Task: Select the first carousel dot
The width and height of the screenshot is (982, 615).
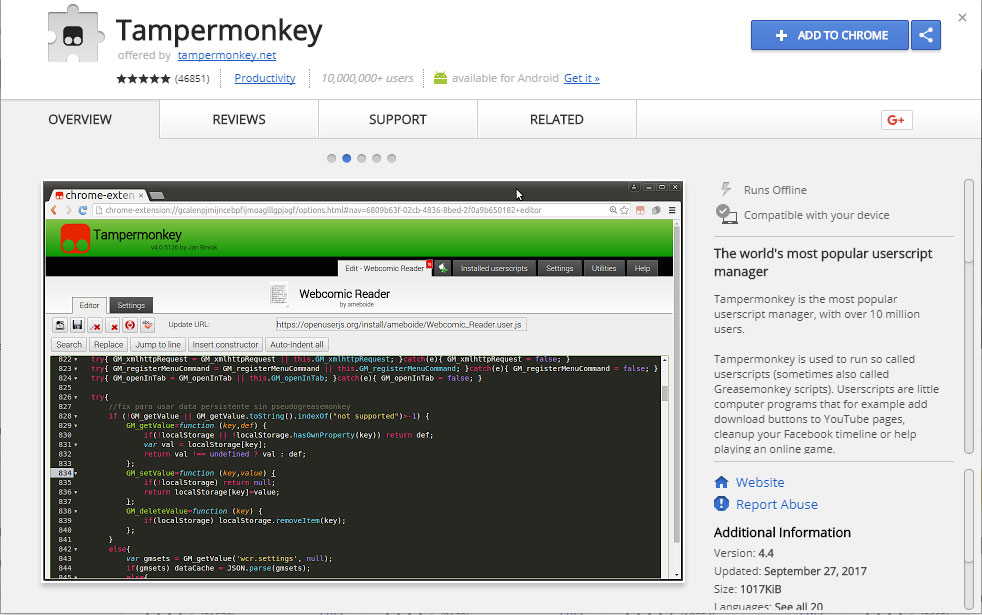Action: (331, 158)
